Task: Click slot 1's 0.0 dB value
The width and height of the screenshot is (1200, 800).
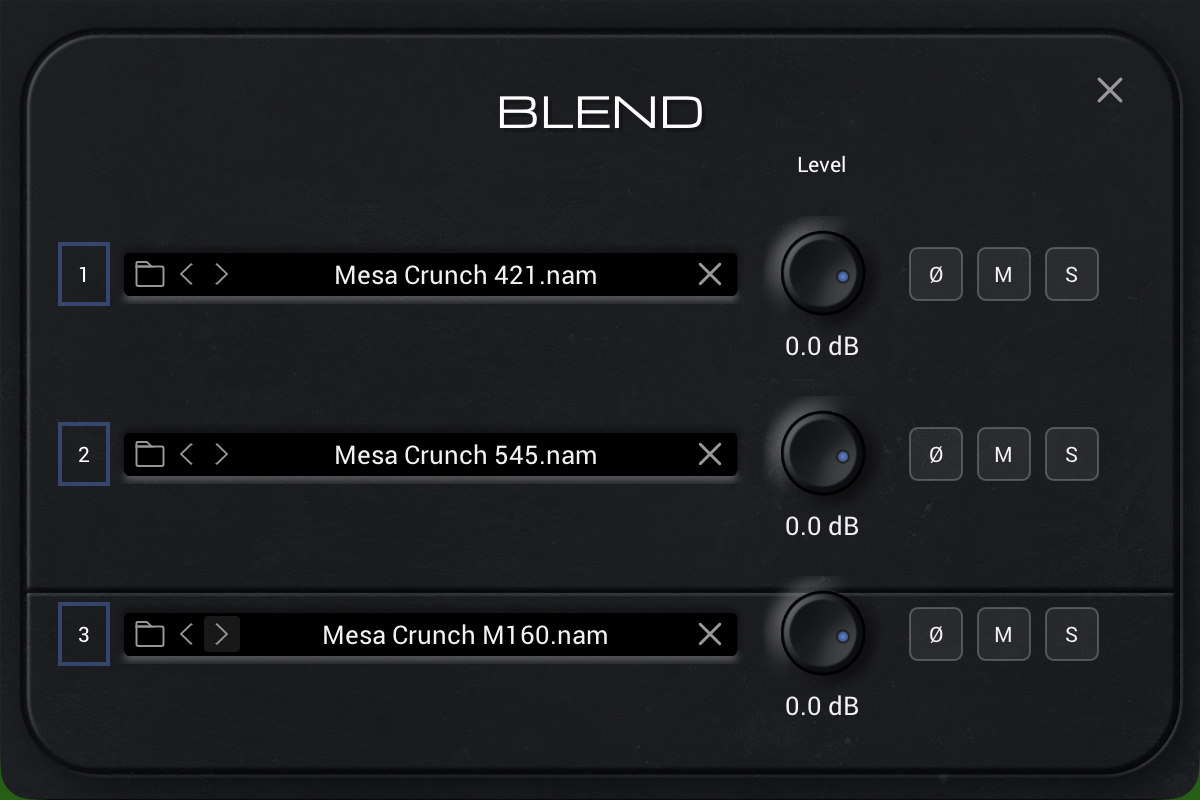Action: tap(822, 347)
